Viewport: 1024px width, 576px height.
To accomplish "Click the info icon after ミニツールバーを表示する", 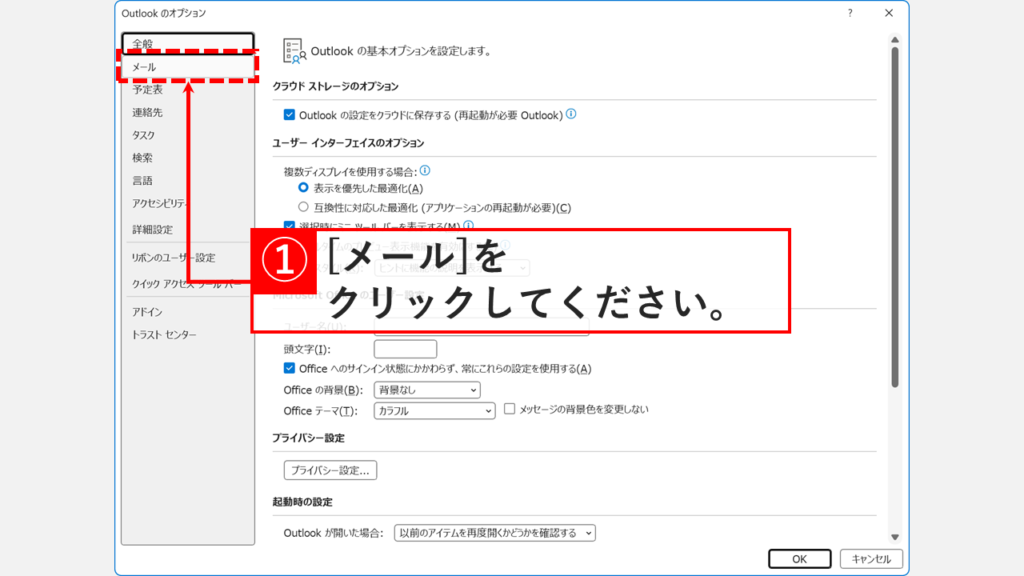I will pos(469,223).
